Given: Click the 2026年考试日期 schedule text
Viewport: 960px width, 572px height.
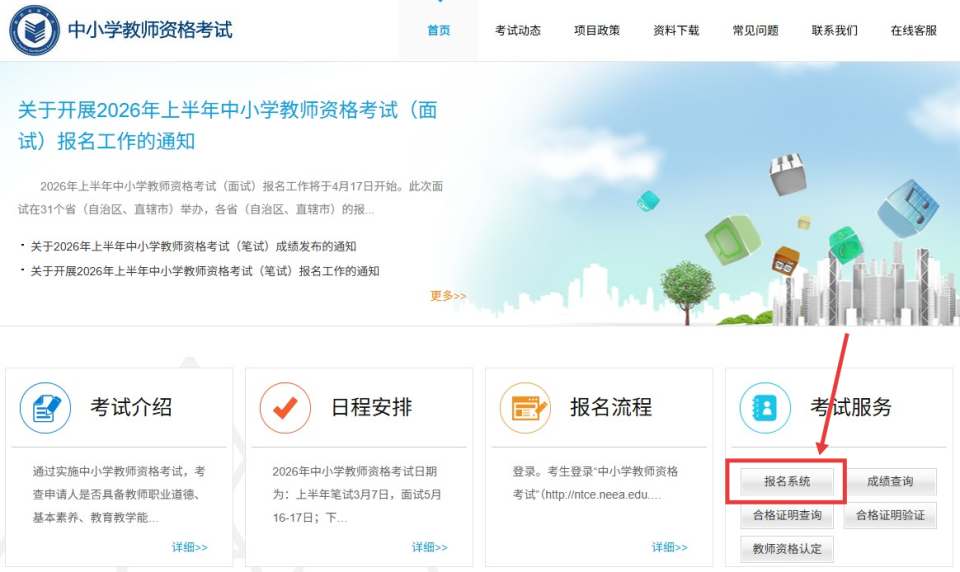Looking at the screenshot, I should click(x=357, y=494).
